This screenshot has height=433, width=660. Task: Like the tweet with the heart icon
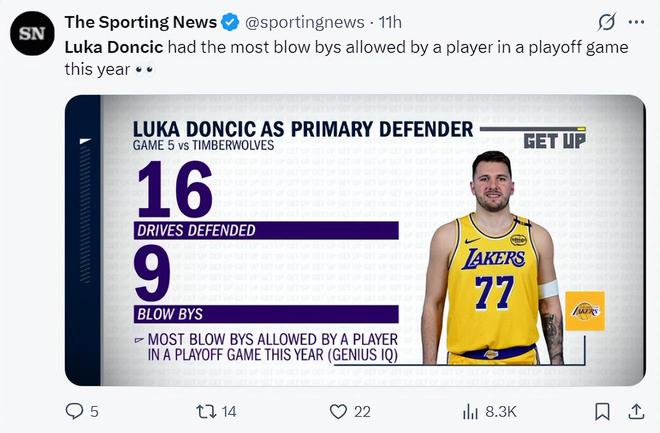(x=338, y=411)
